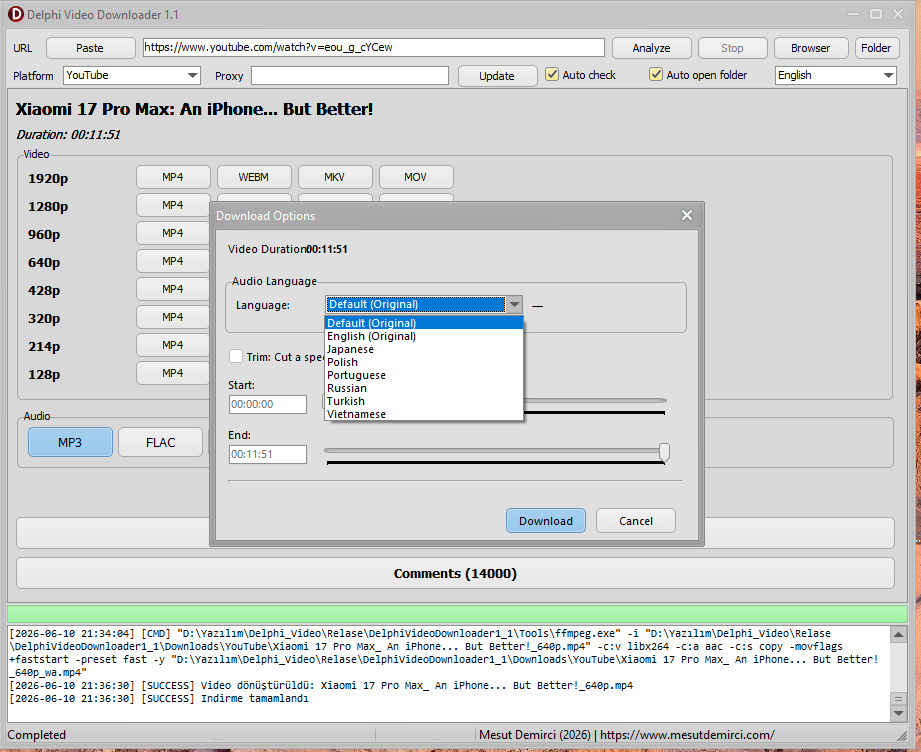Close the Download Options dialog
921x752 pixels.
click(687, 216)
